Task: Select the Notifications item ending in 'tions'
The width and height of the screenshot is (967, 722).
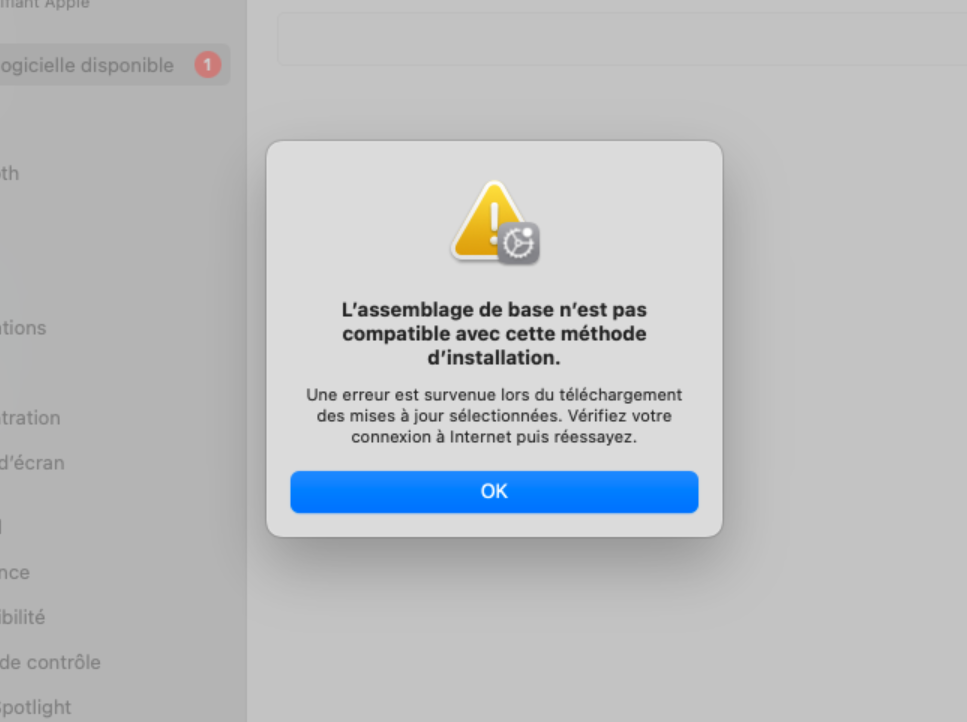Action: (23, 327)
